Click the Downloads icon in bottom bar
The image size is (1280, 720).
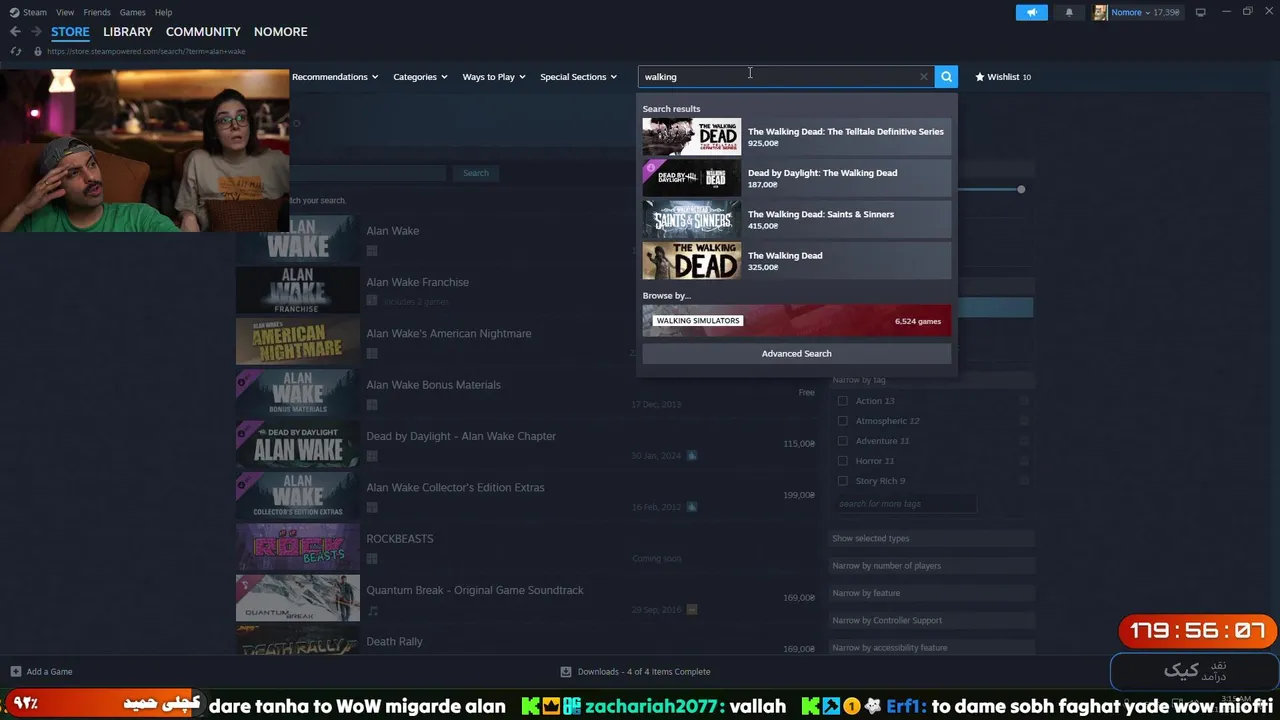click(x=566, y=672)
